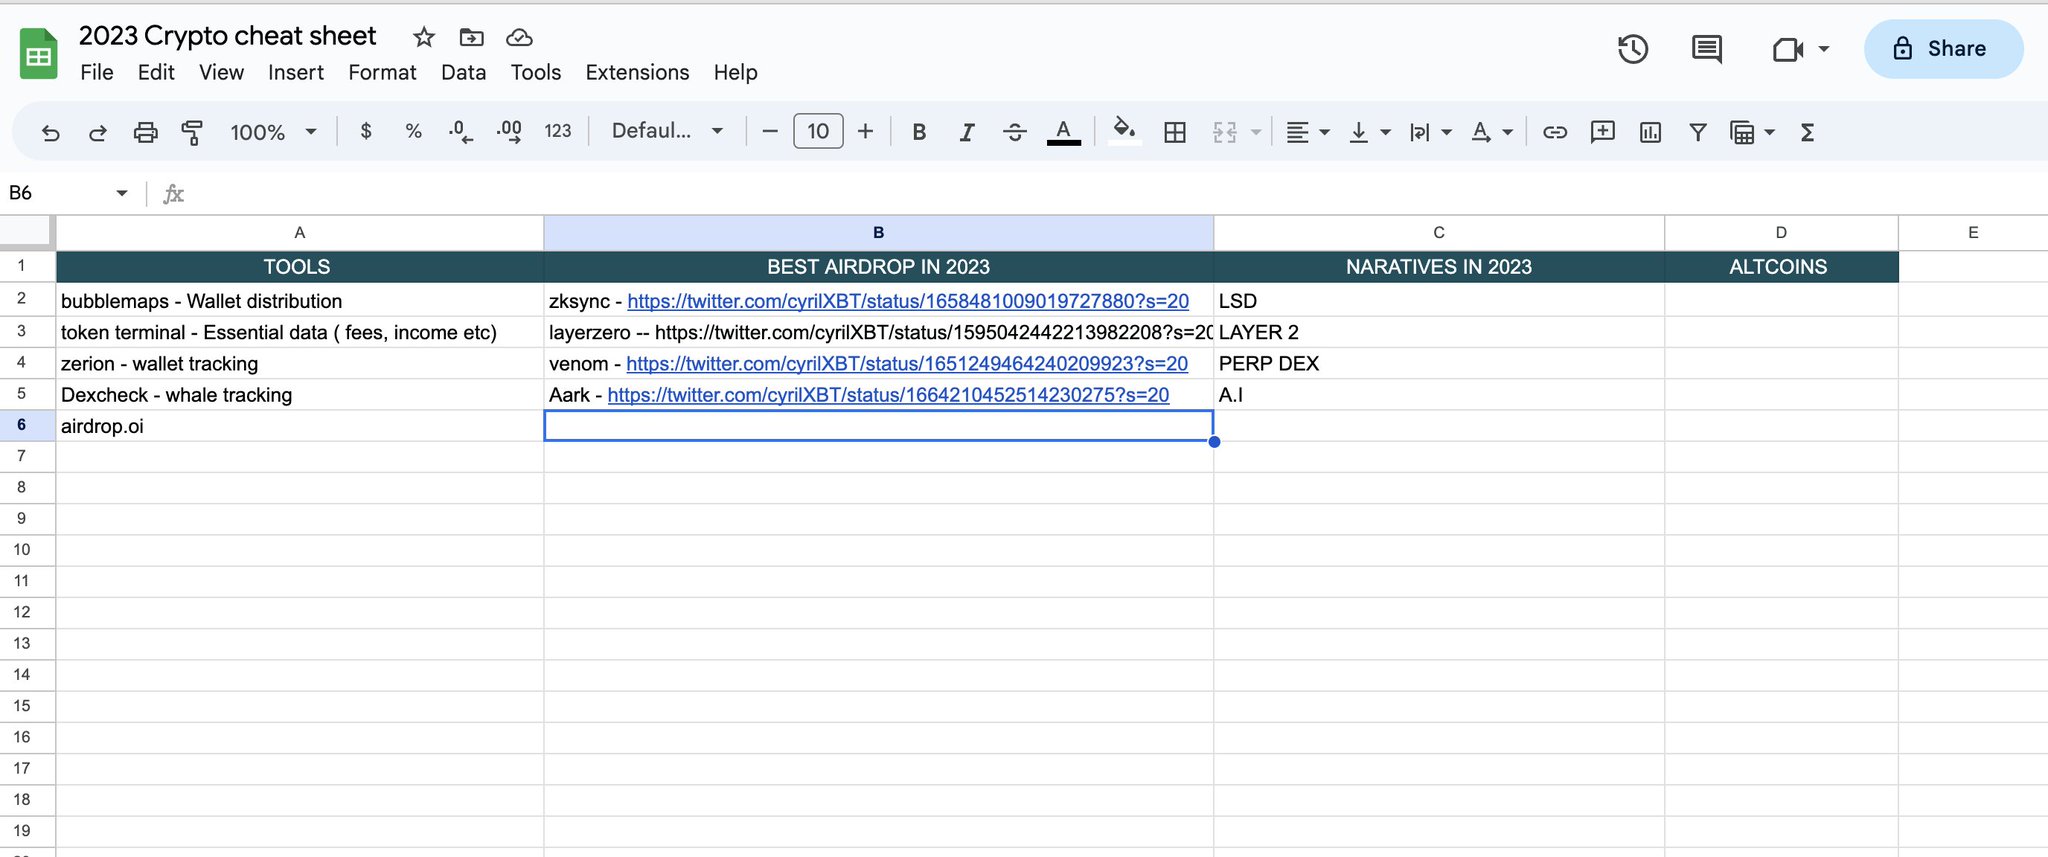Open the Insert menu

296,72
